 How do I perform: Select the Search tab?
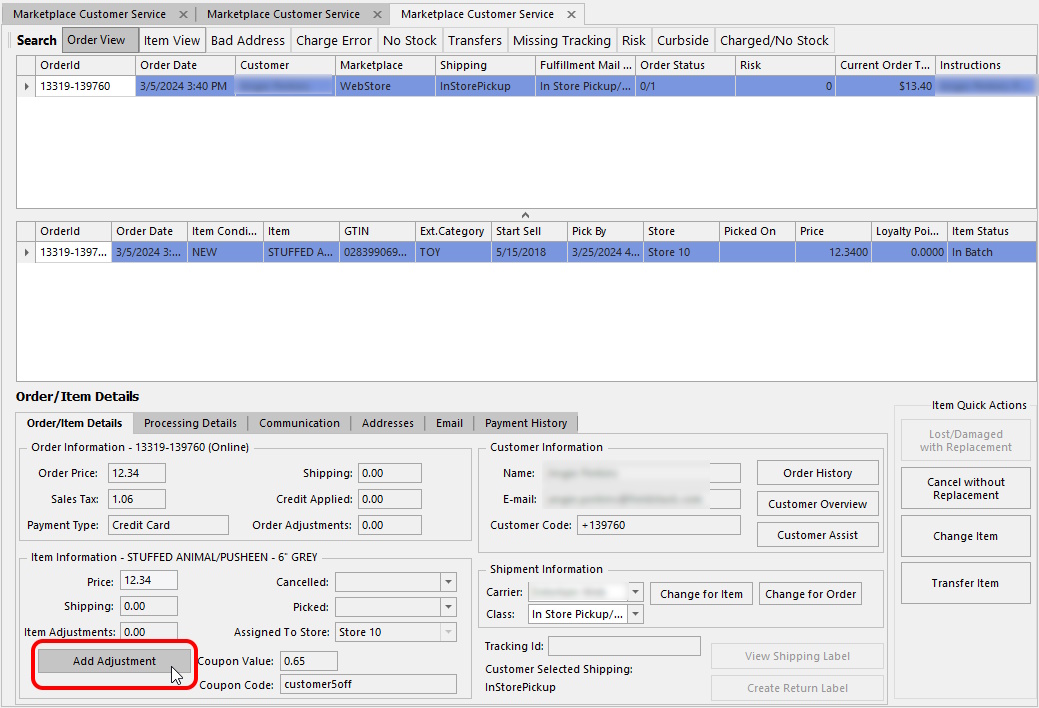point(36,40)
